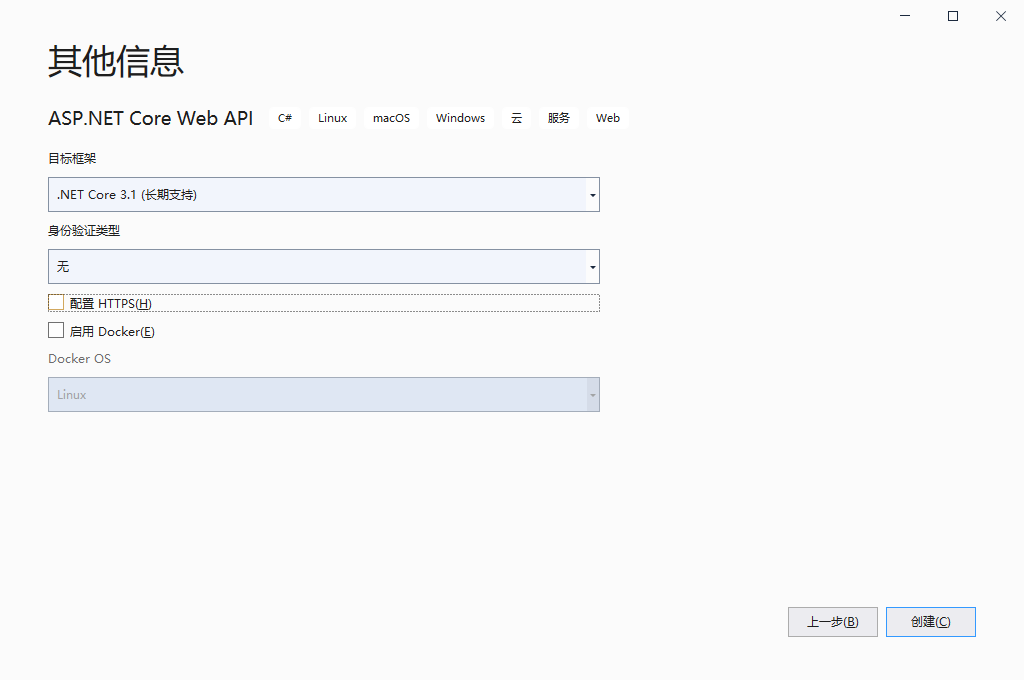Click the 无 authentication type field
Viewport: 1024px width, 680px height.
pyautogui.click(x=317, y=267)
